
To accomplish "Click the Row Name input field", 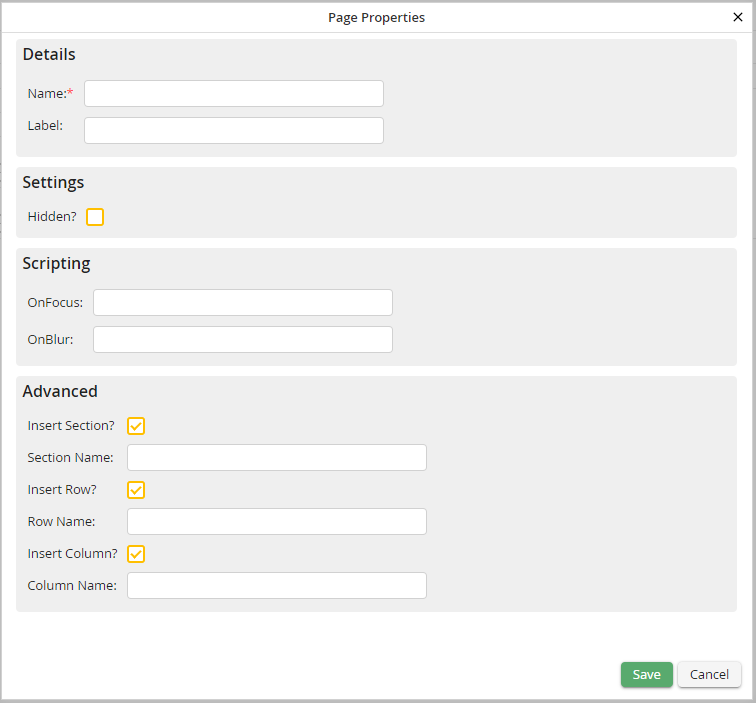I will (x=277, y=522).
